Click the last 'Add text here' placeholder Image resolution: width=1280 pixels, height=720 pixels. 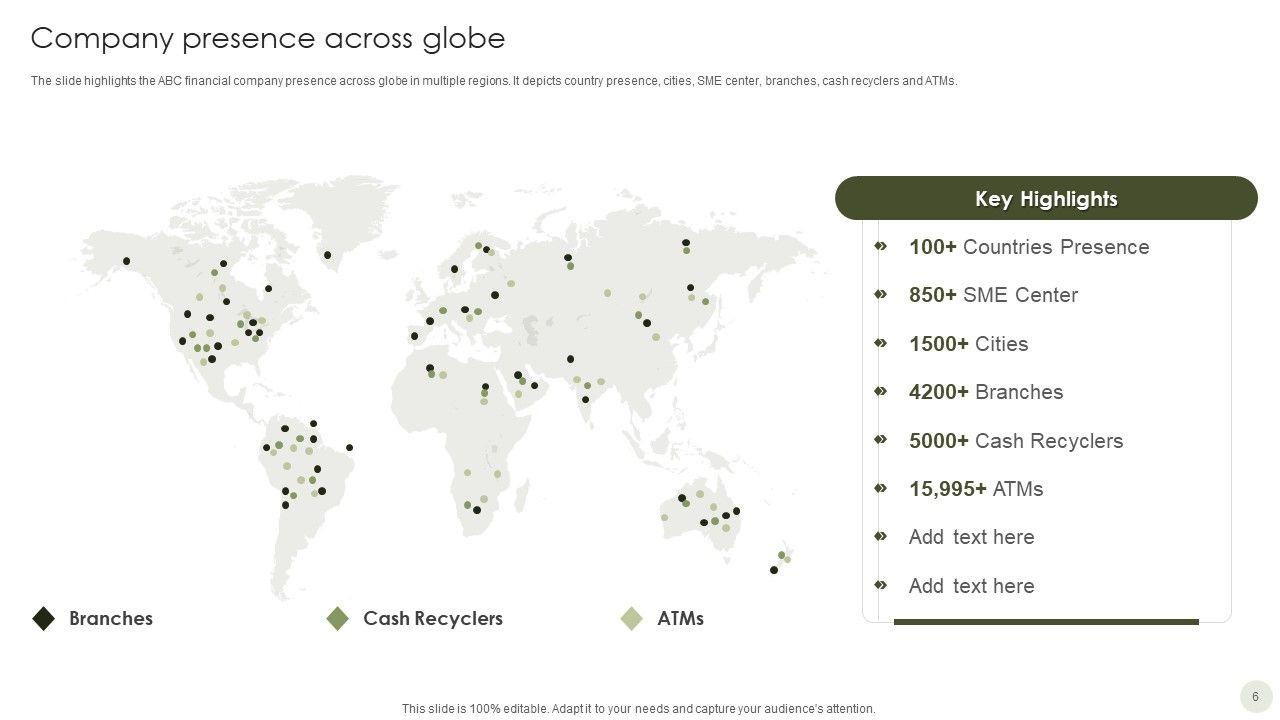pos(971,586)
